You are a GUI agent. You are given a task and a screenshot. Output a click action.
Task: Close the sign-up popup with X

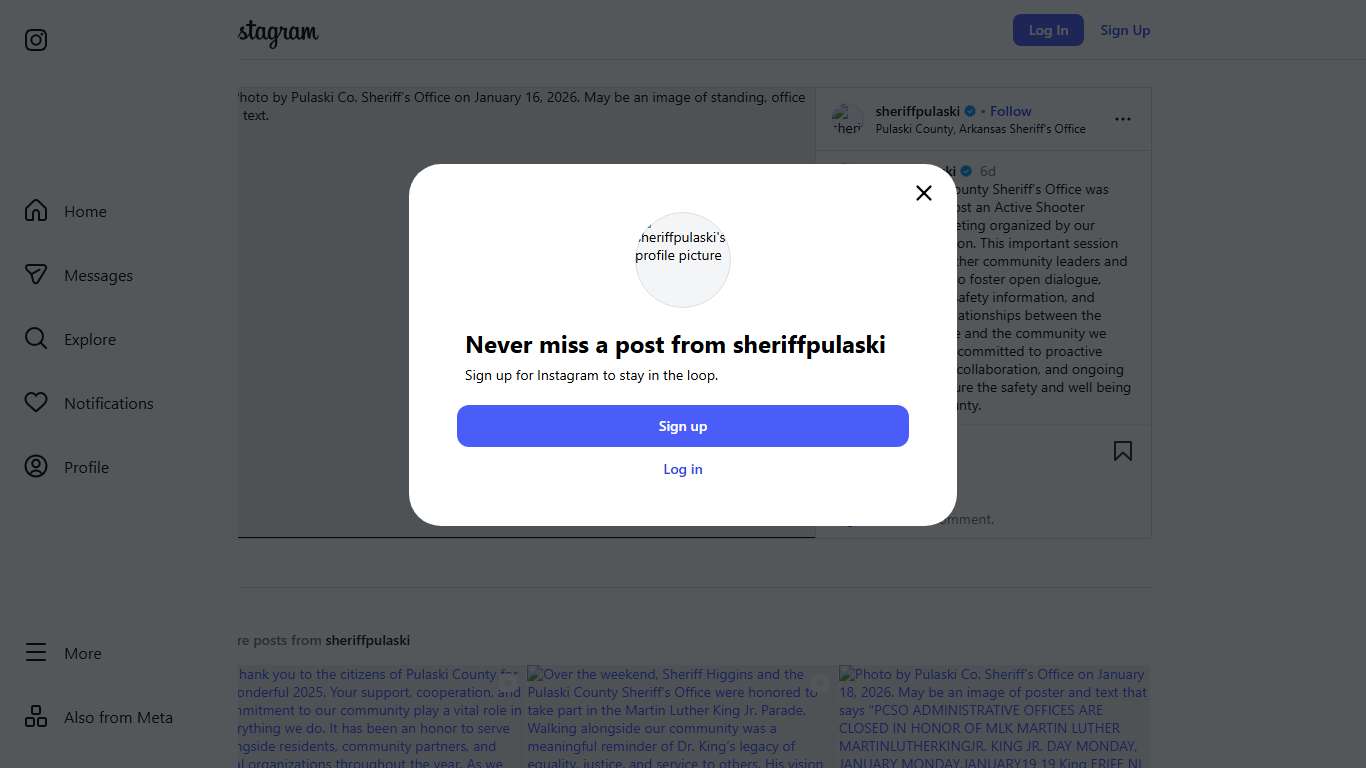924,193
